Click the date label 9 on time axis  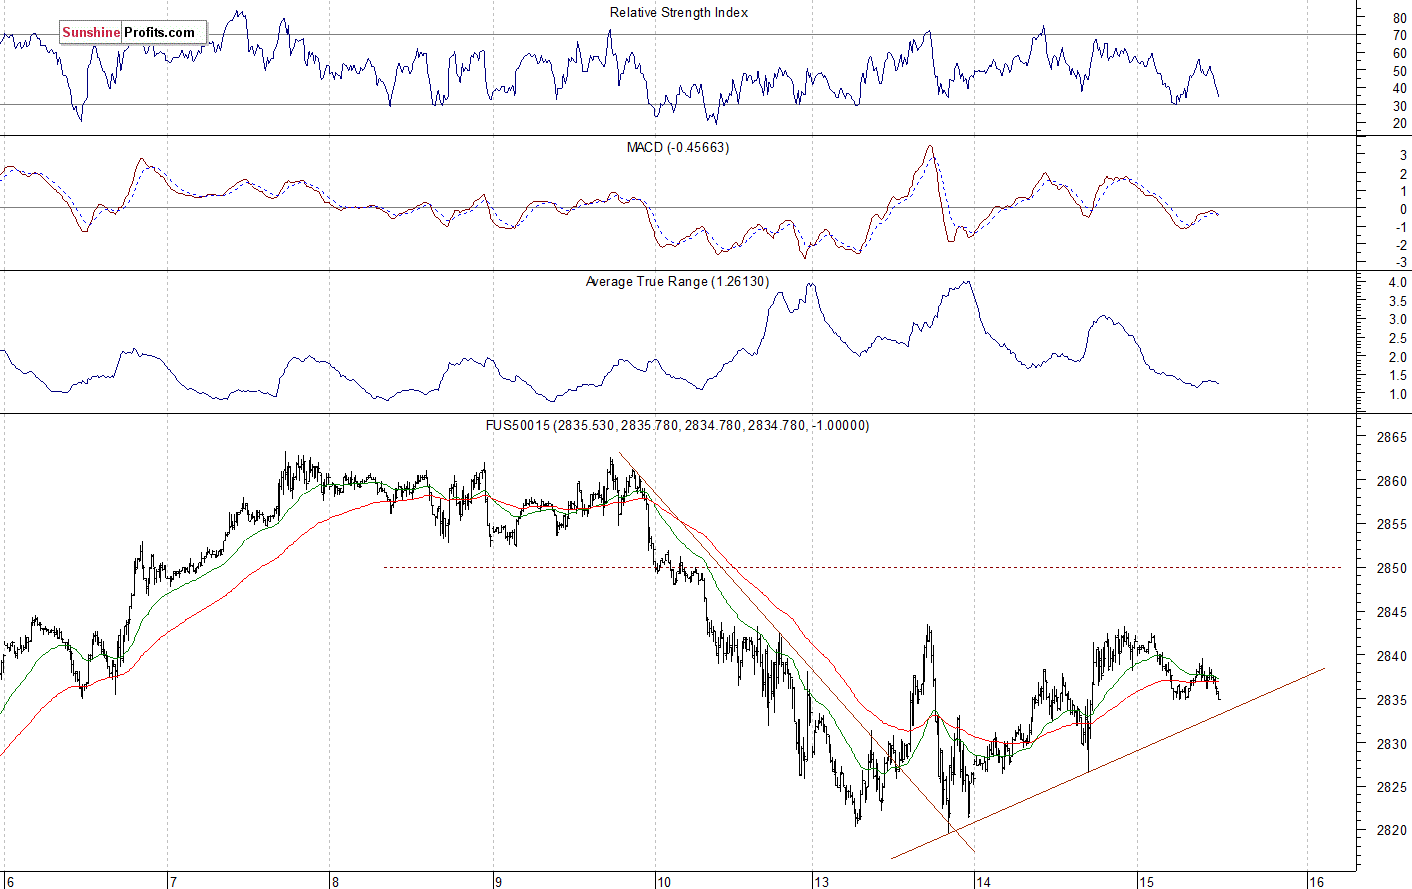coord(497,881)
